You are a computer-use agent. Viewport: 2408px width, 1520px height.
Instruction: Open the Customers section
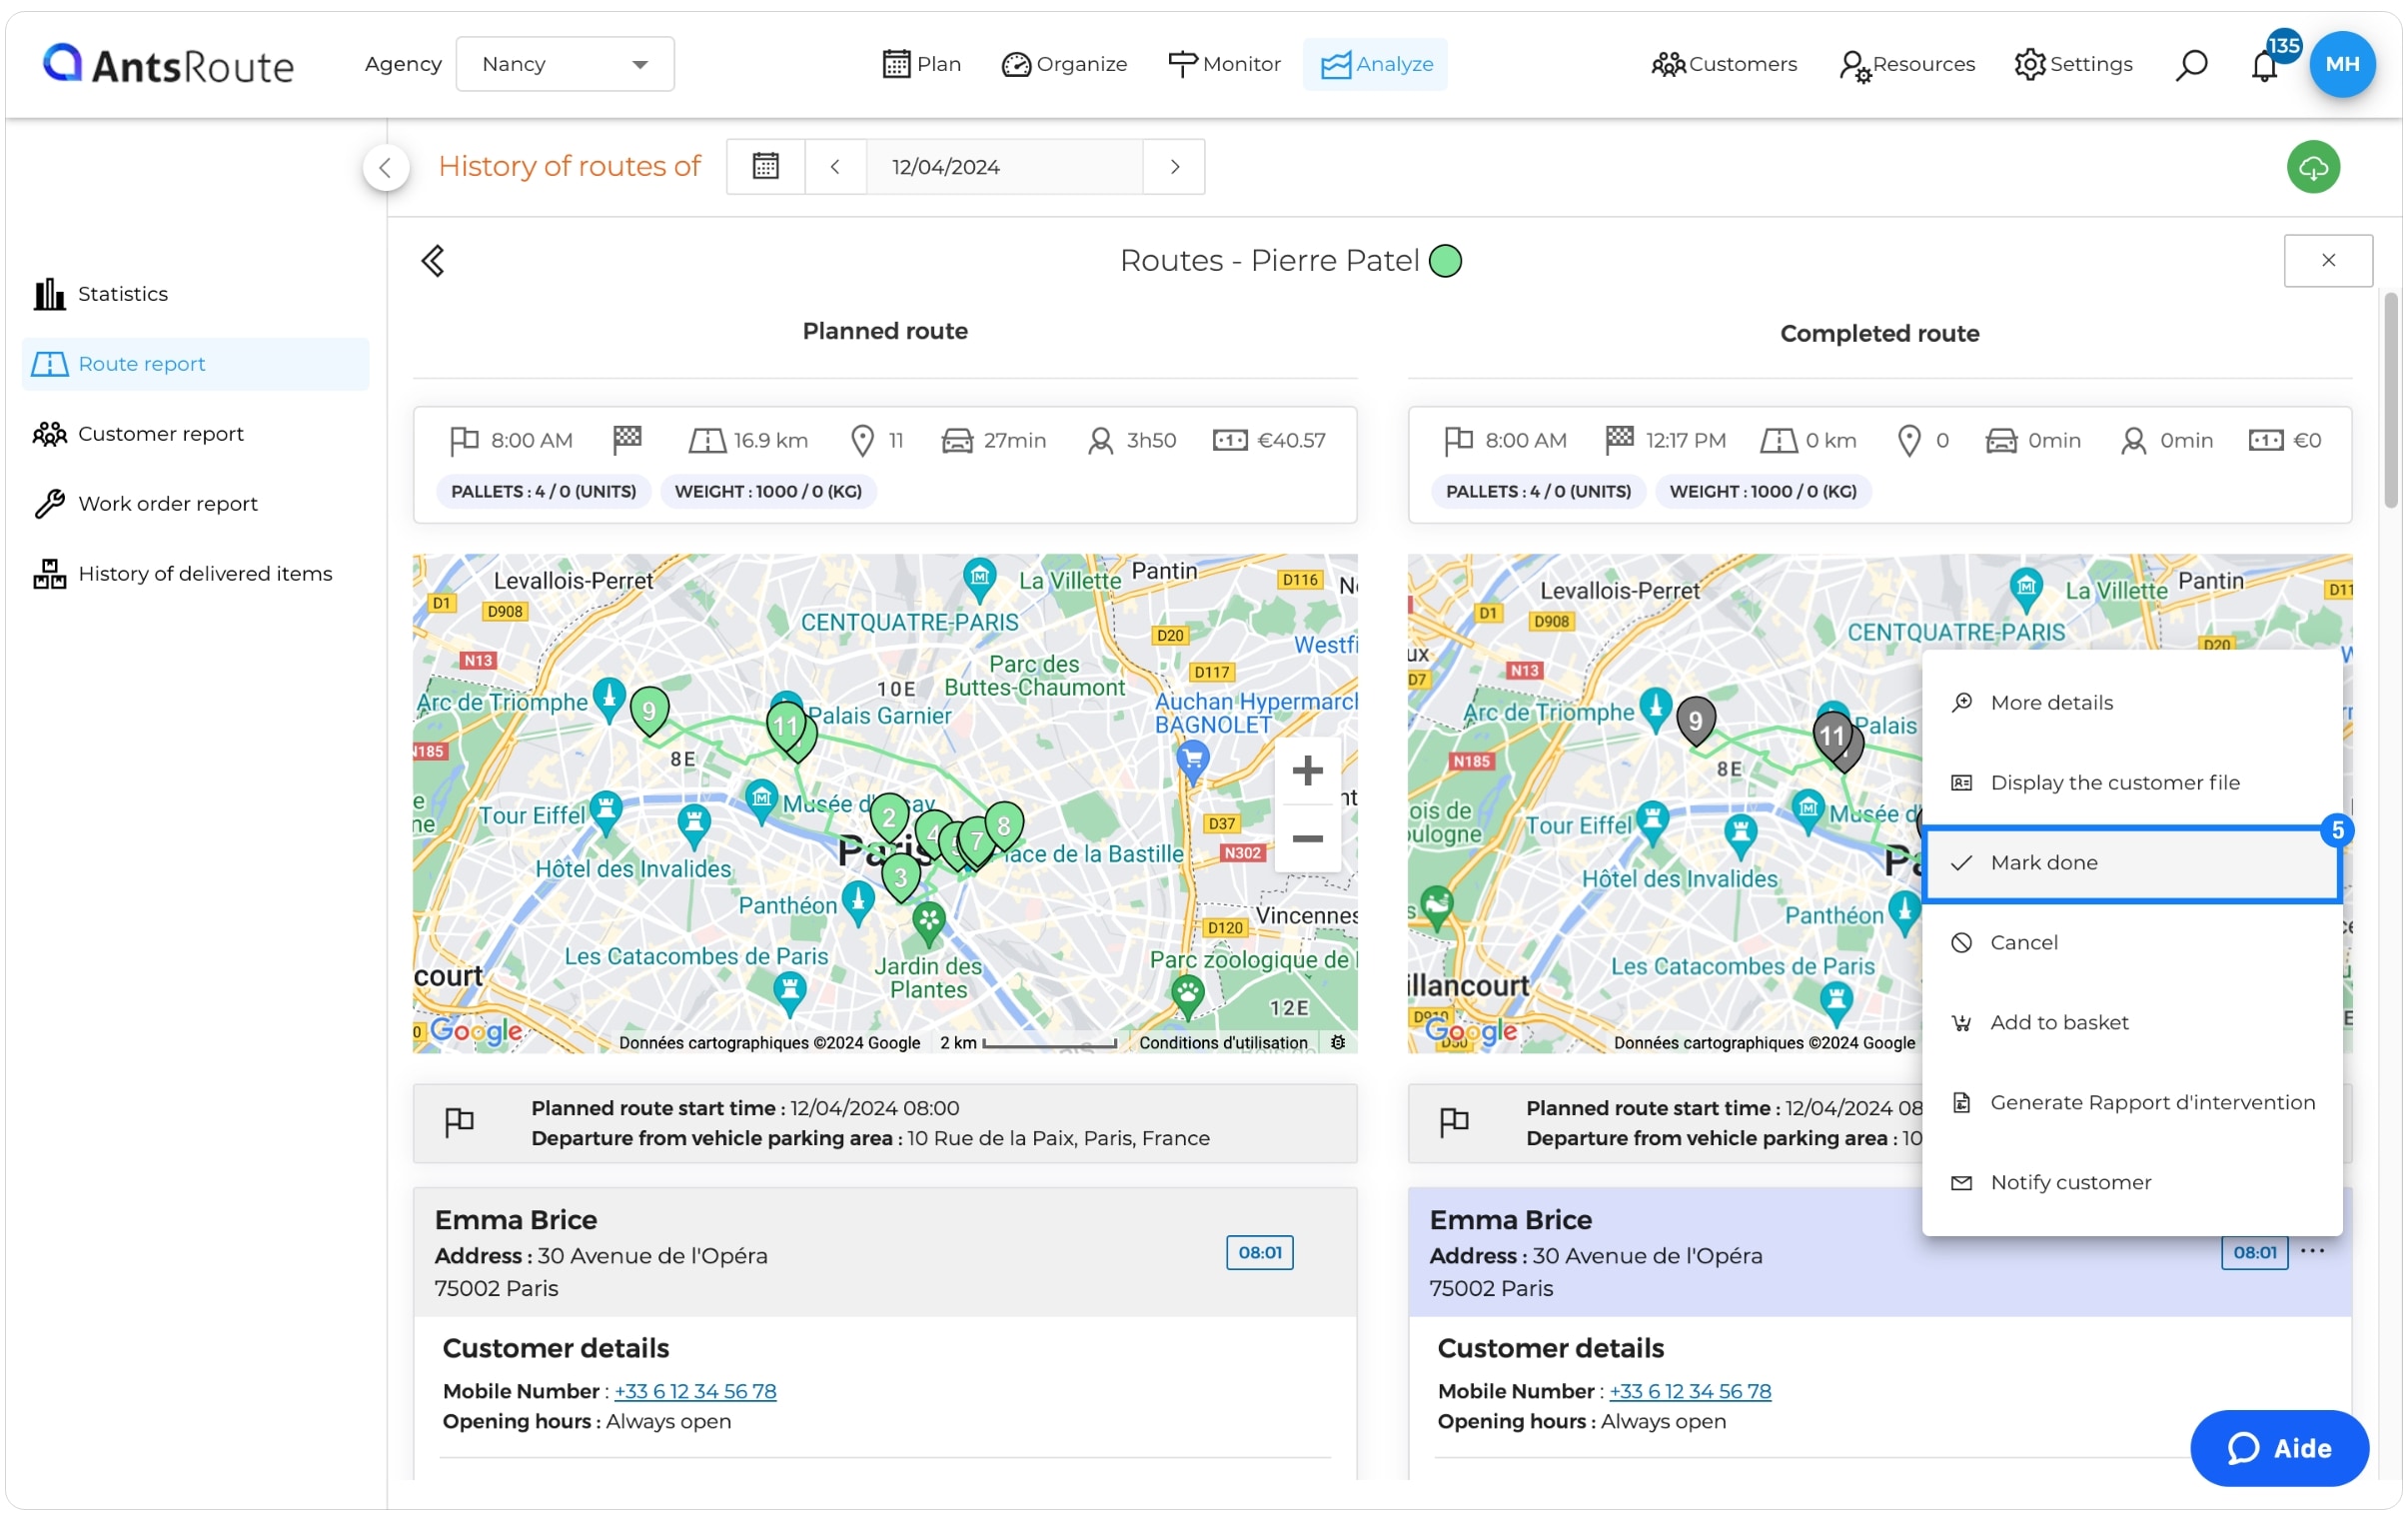point(1724,64)
